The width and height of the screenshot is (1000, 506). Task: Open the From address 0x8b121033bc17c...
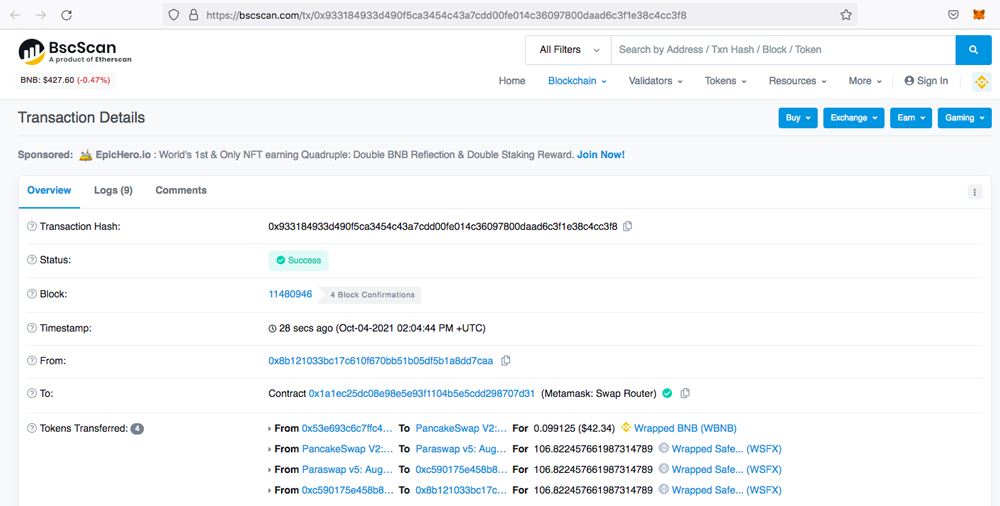click(381, 361)
